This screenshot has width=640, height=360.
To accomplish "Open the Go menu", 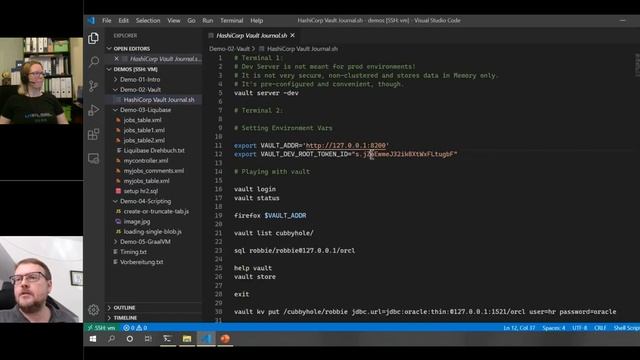I will (191, 20).
